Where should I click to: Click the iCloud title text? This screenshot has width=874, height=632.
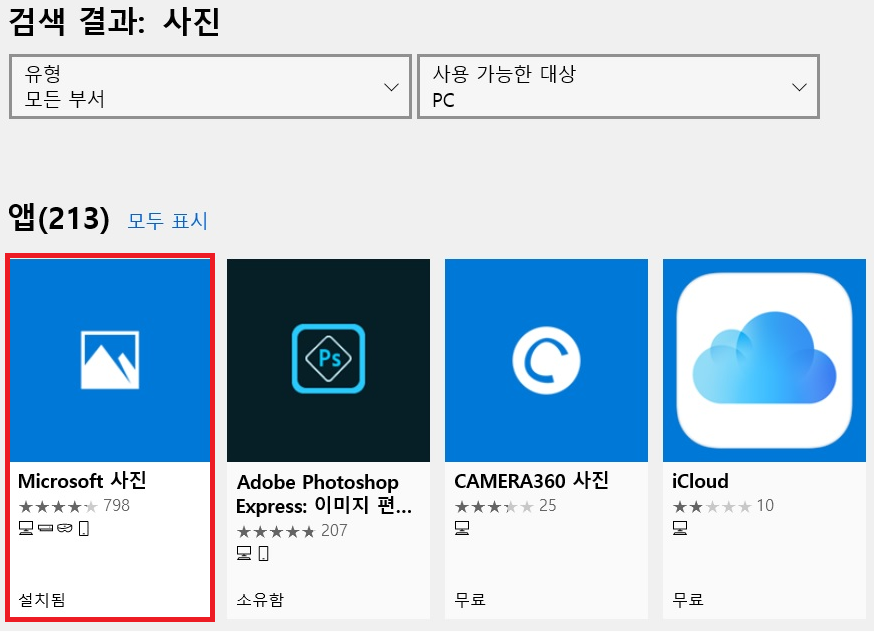coord(700,481)
